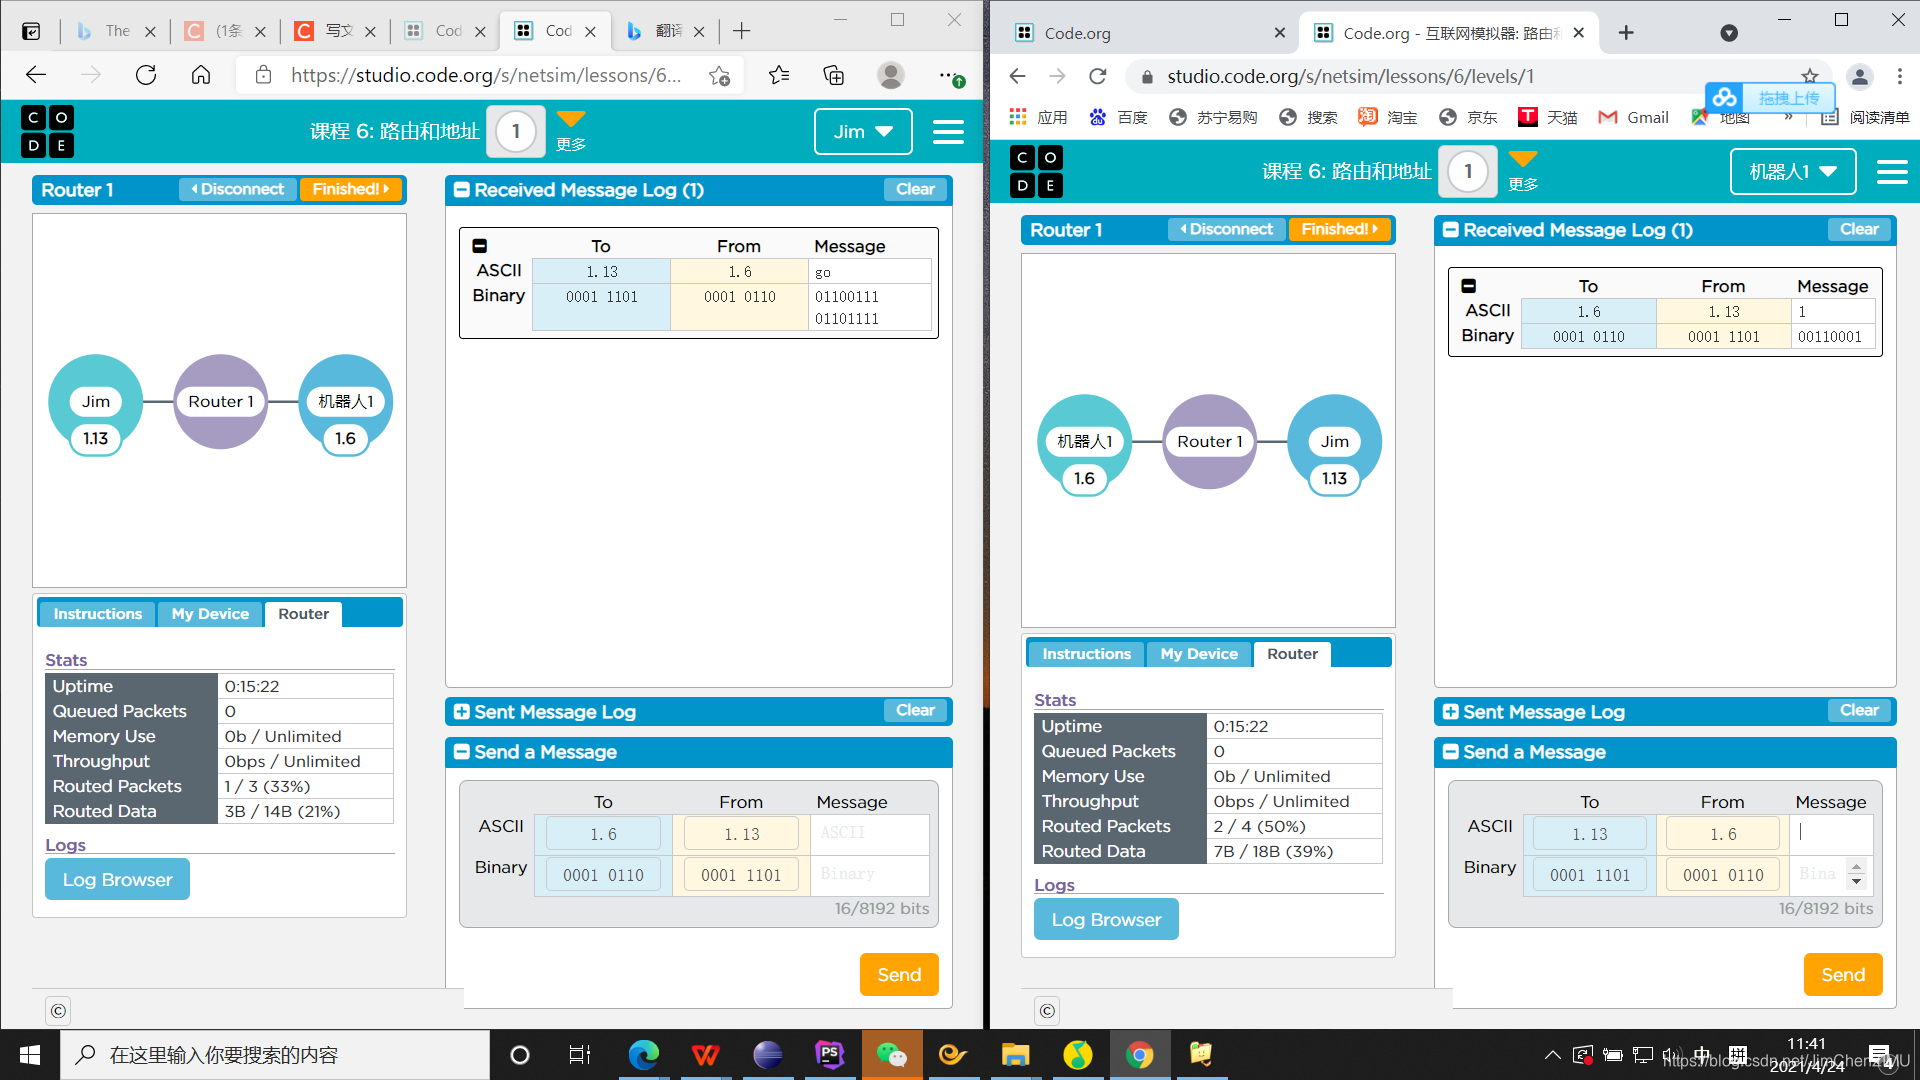
Task: Open hamburger menu in left Code.org header
Action: [947, 132]
